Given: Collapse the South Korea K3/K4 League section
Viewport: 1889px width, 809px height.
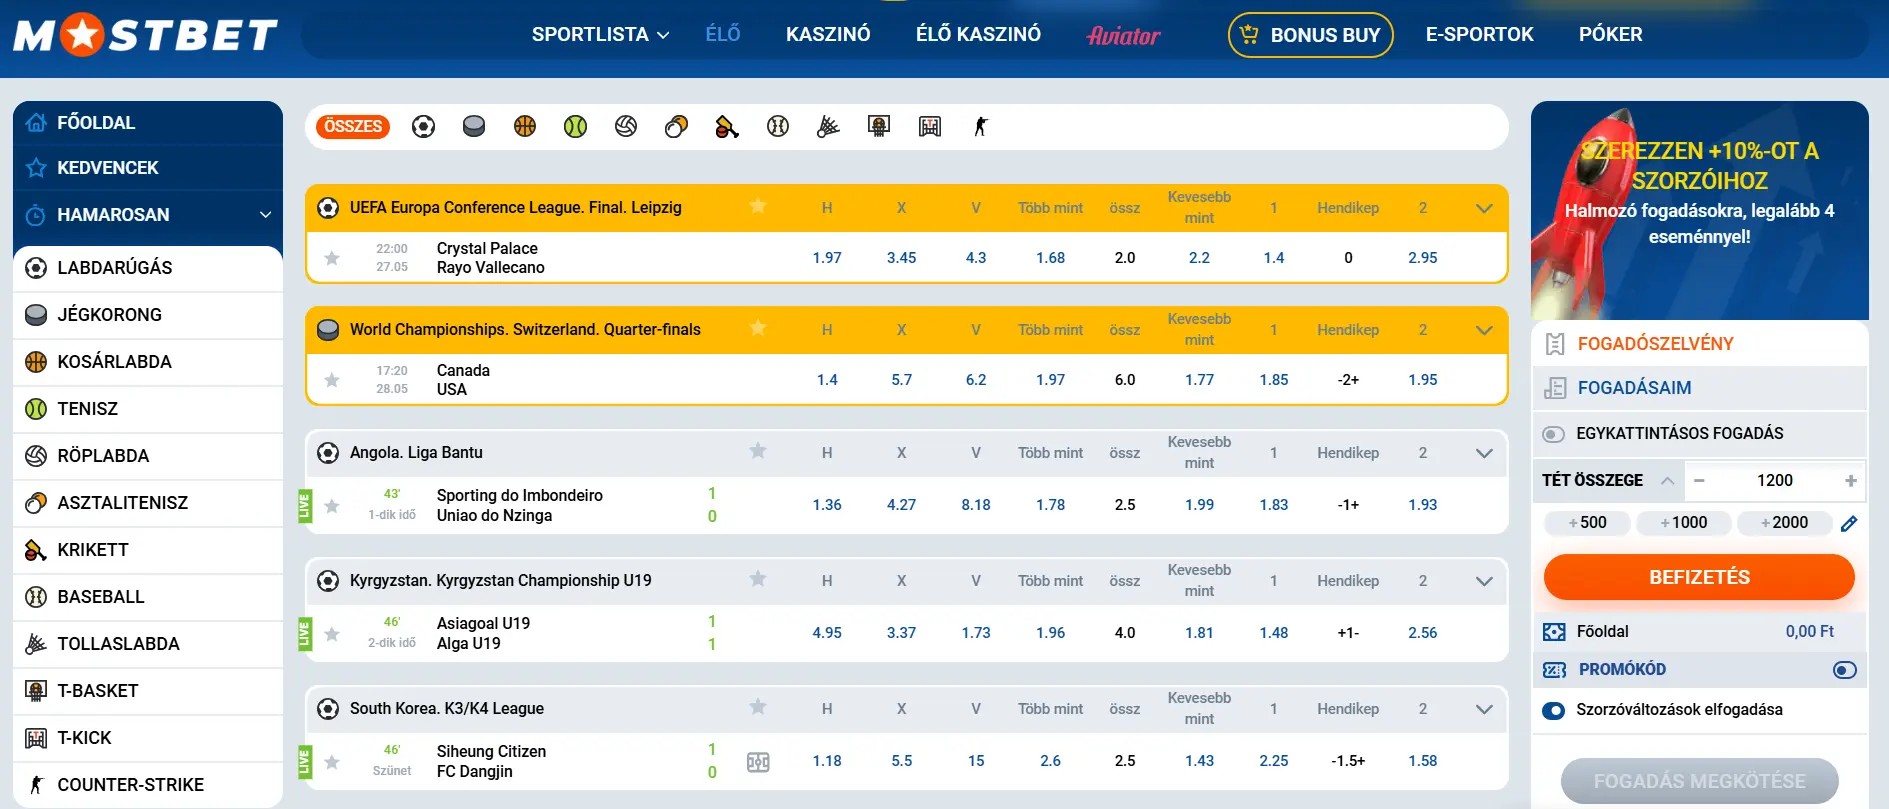Looking at the screenshot, I should (1484, 709).
